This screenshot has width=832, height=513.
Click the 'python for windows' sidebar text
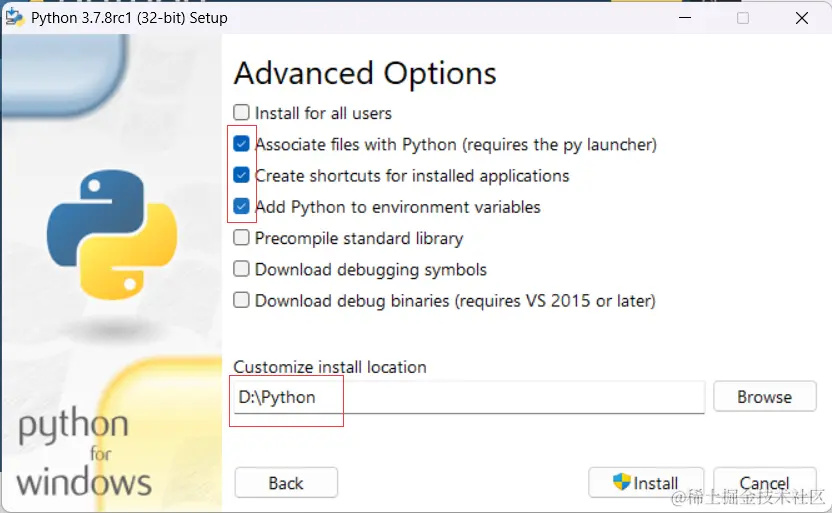(x=84, y=453)
